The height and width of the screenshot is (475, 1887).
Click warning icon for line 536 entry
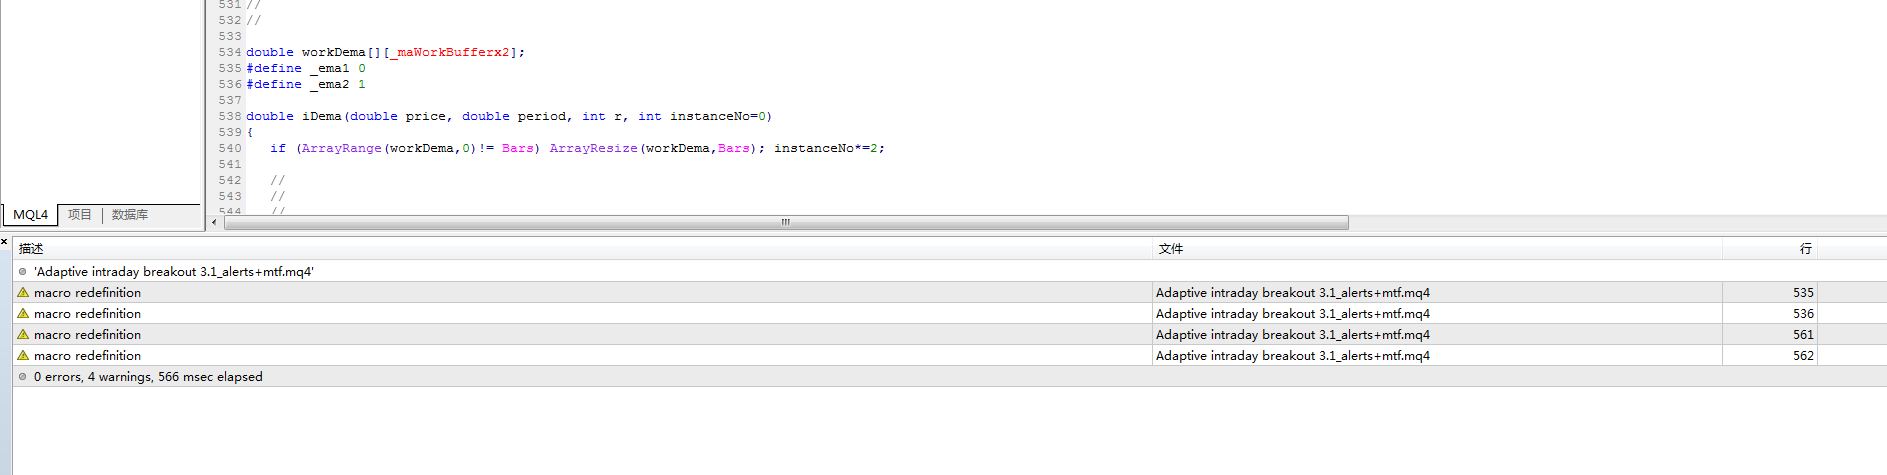coord(23,314)
